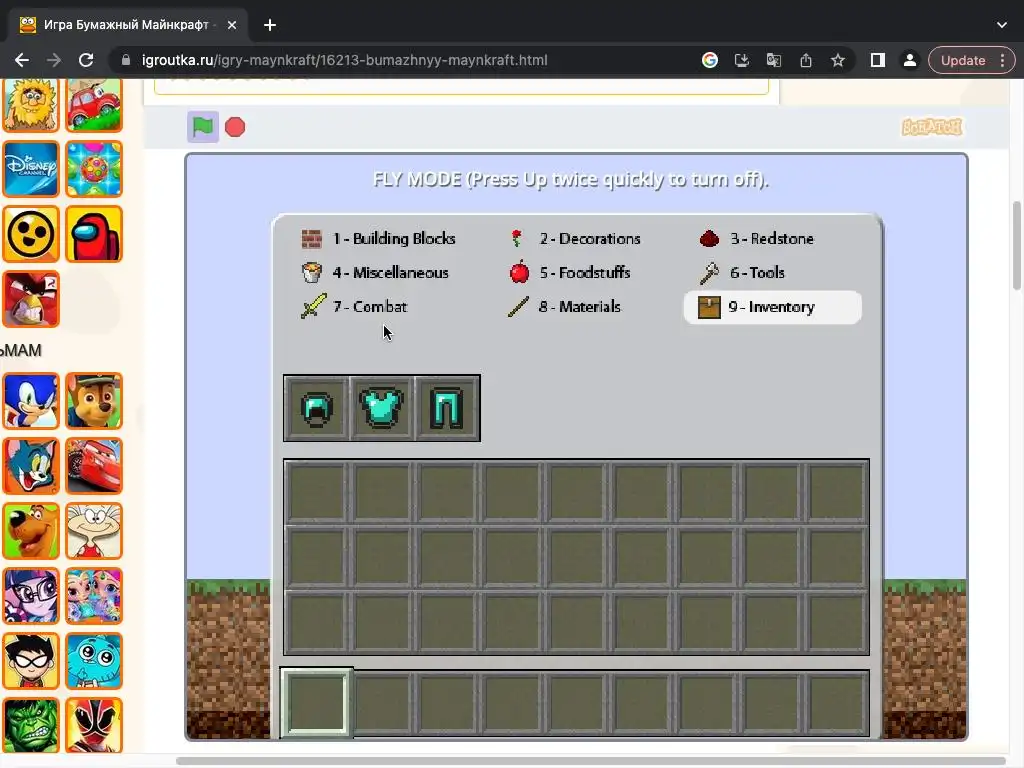The height and width of the screenshot is (768, 1024).
Task: Go forward in browser history
Action: 54,60
